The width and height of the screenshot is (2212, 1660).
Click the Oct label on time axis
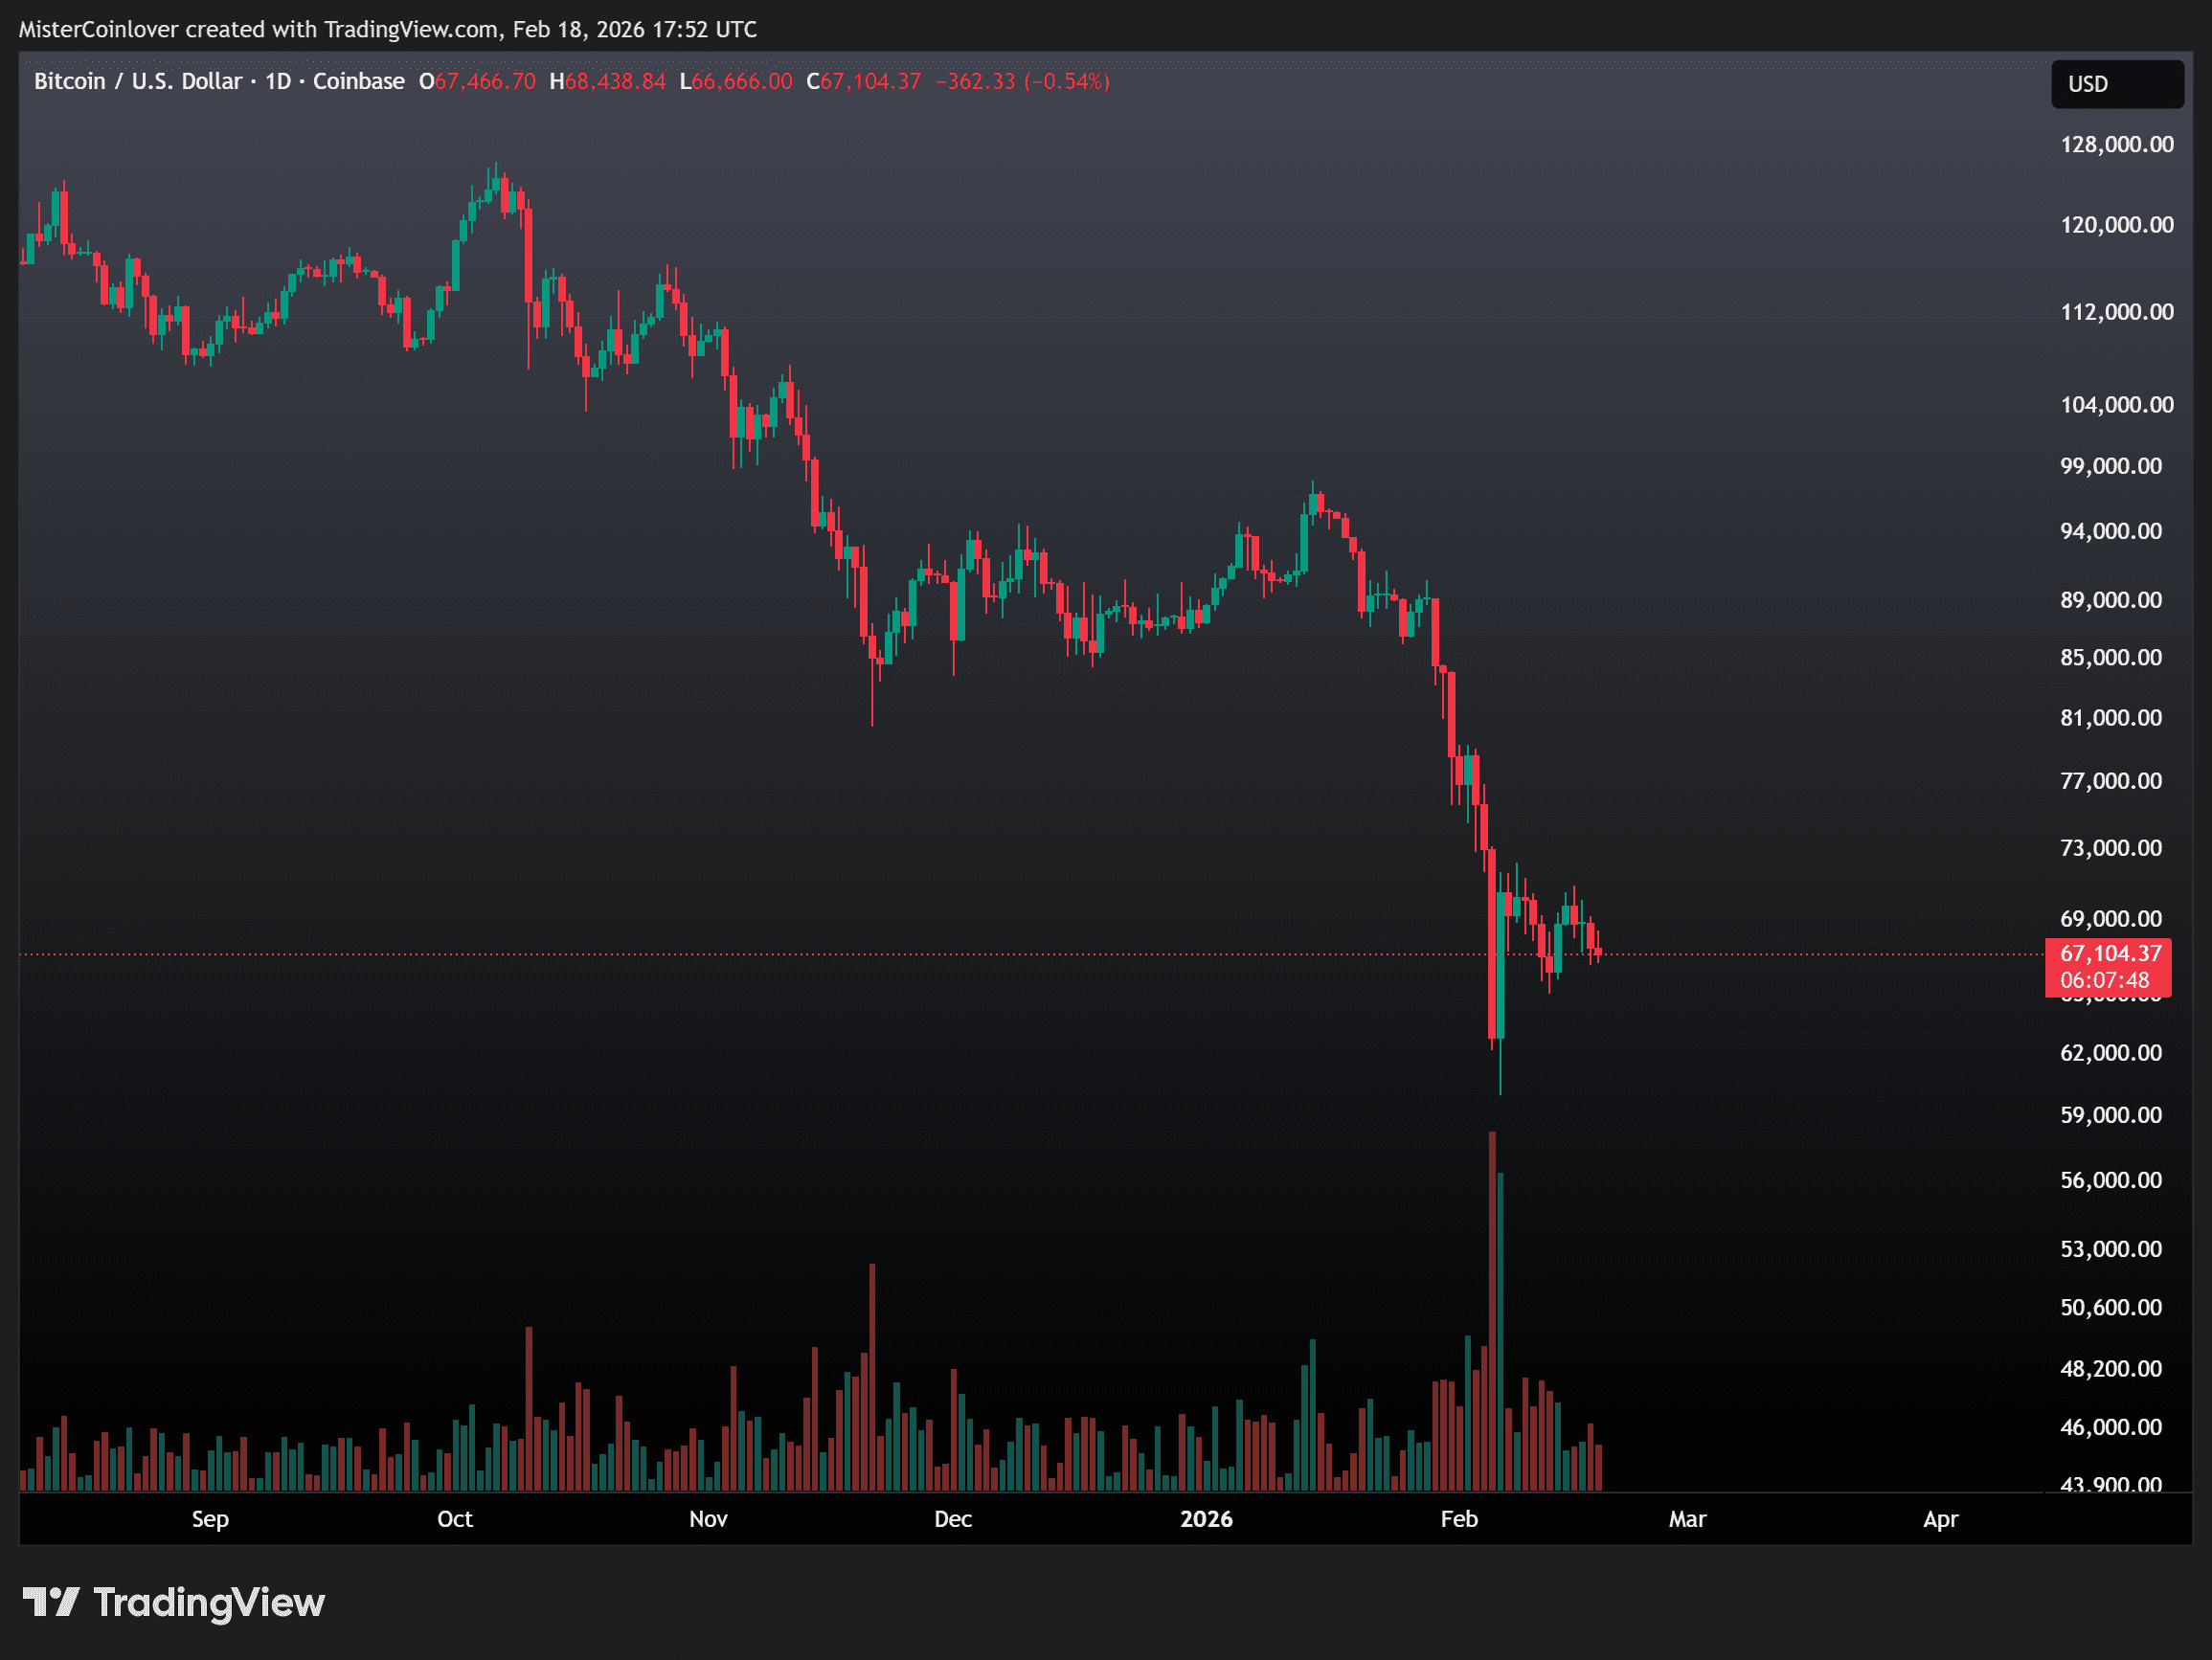pos(454,1519)
